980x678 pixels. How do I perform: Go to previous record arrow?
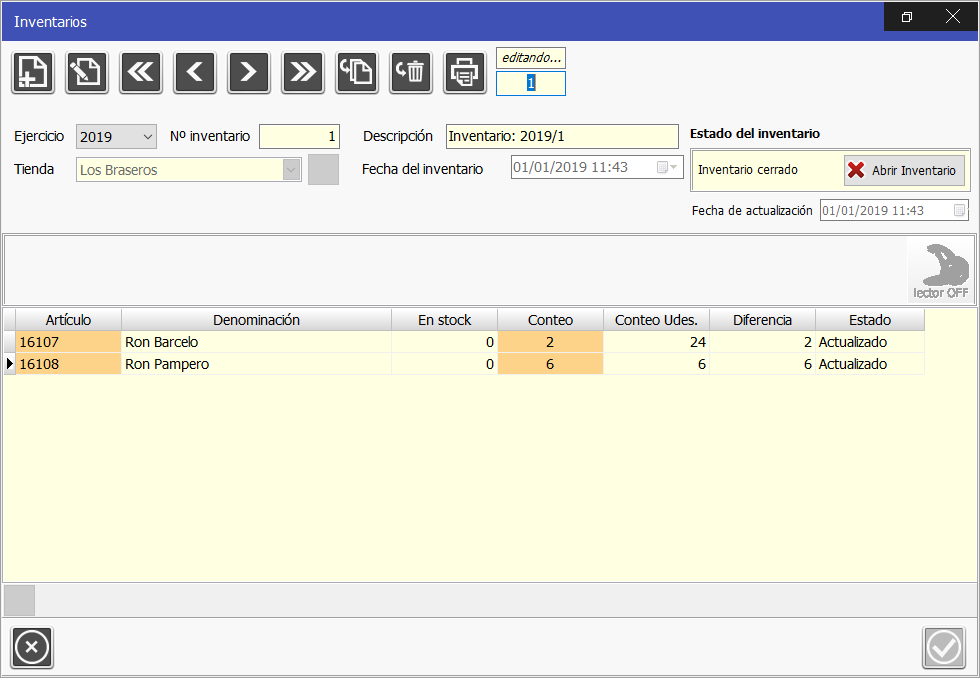pos(195,72)
